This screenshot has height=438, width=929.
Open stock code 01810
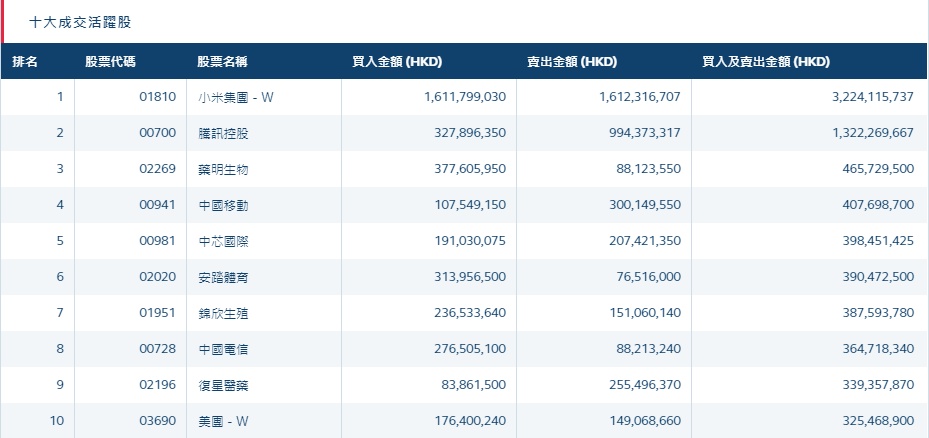158,97
